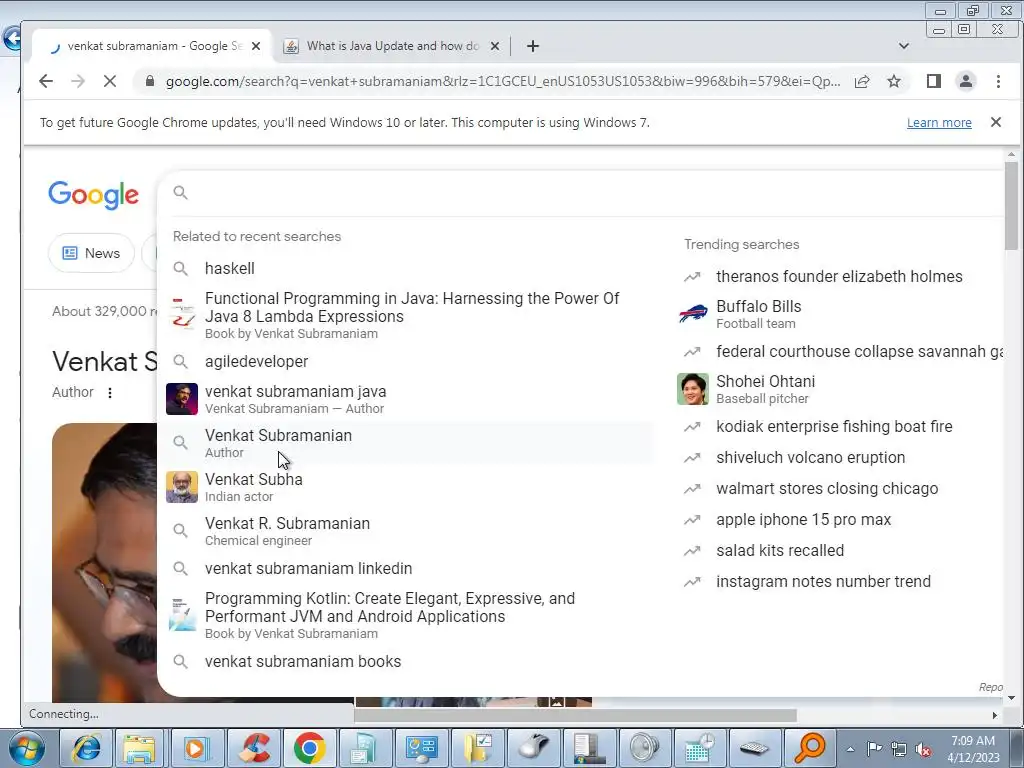1024x768 pixels.
Task: Open CCleaner taskbar icon
Action: (x=255, y=748)
